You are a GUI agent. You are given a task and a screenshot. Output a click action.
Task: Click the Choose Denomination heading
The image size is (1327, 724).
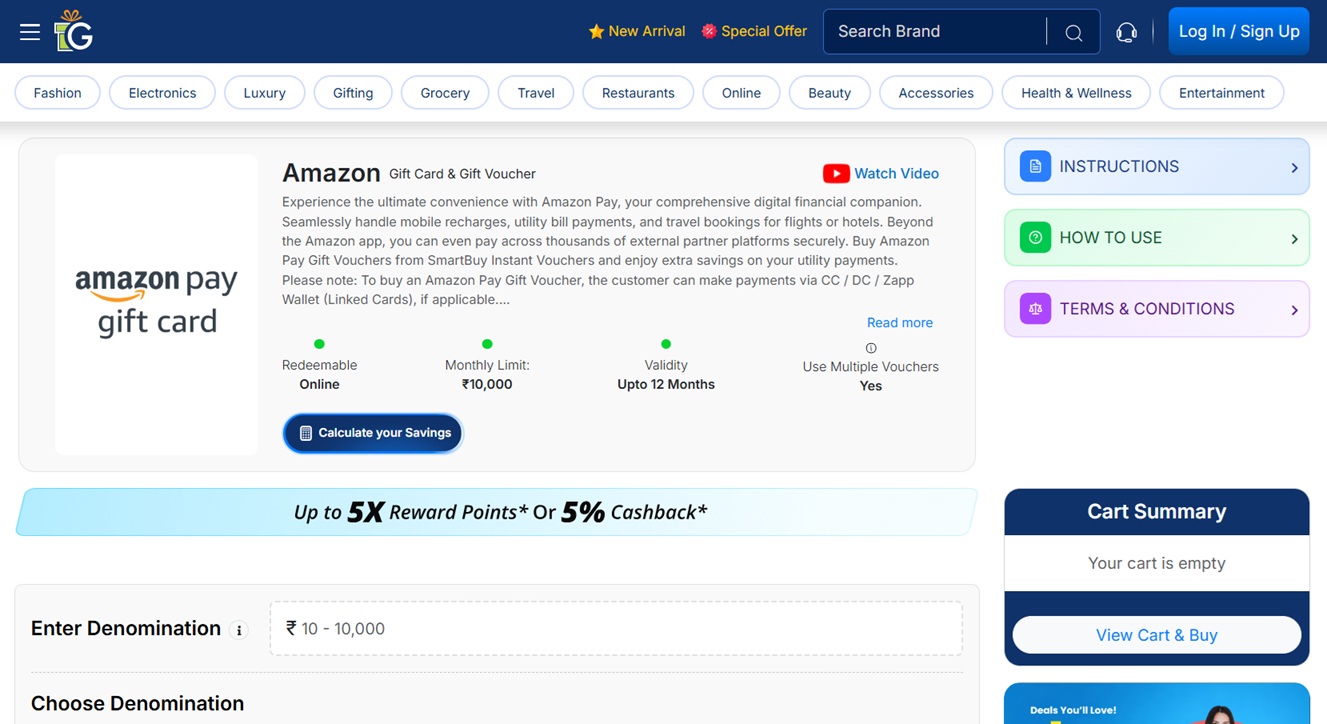coord(138,704)
